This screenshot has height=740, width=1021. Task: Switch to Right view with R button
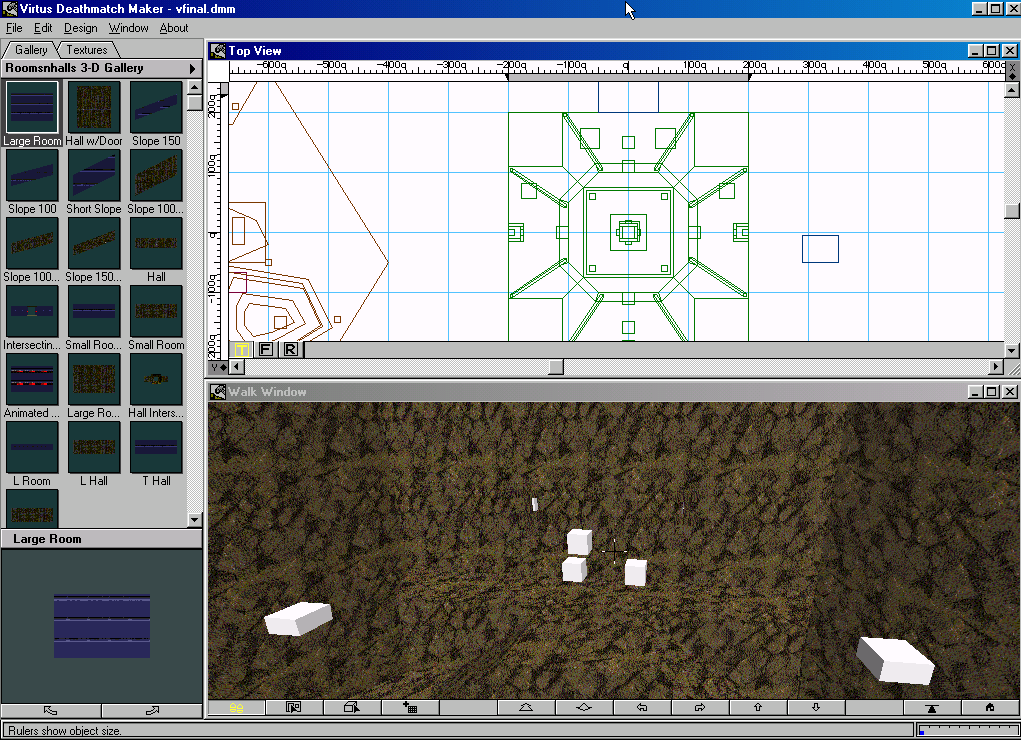[290, 349]
